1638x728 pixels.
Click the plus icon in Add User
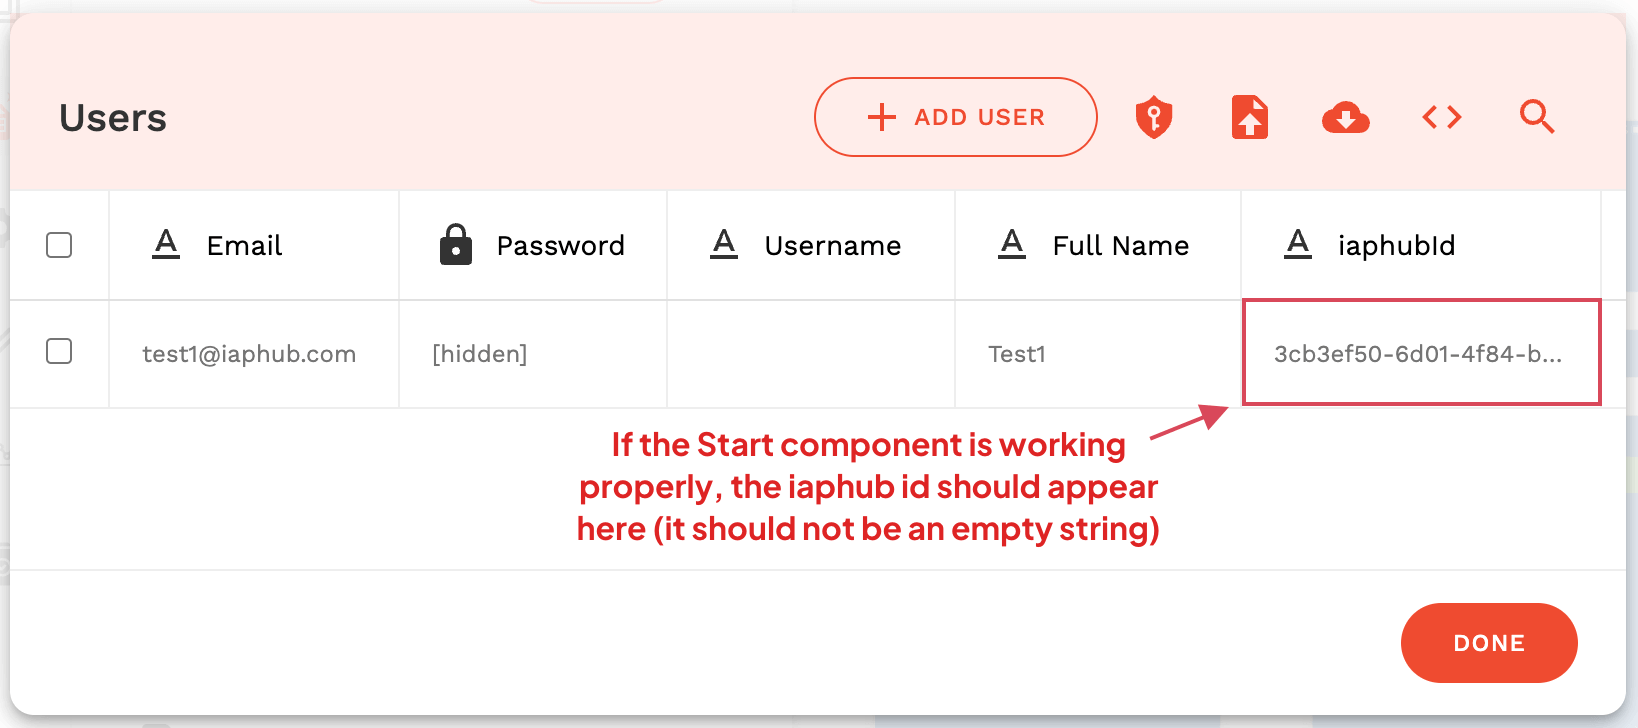point(881,117)
